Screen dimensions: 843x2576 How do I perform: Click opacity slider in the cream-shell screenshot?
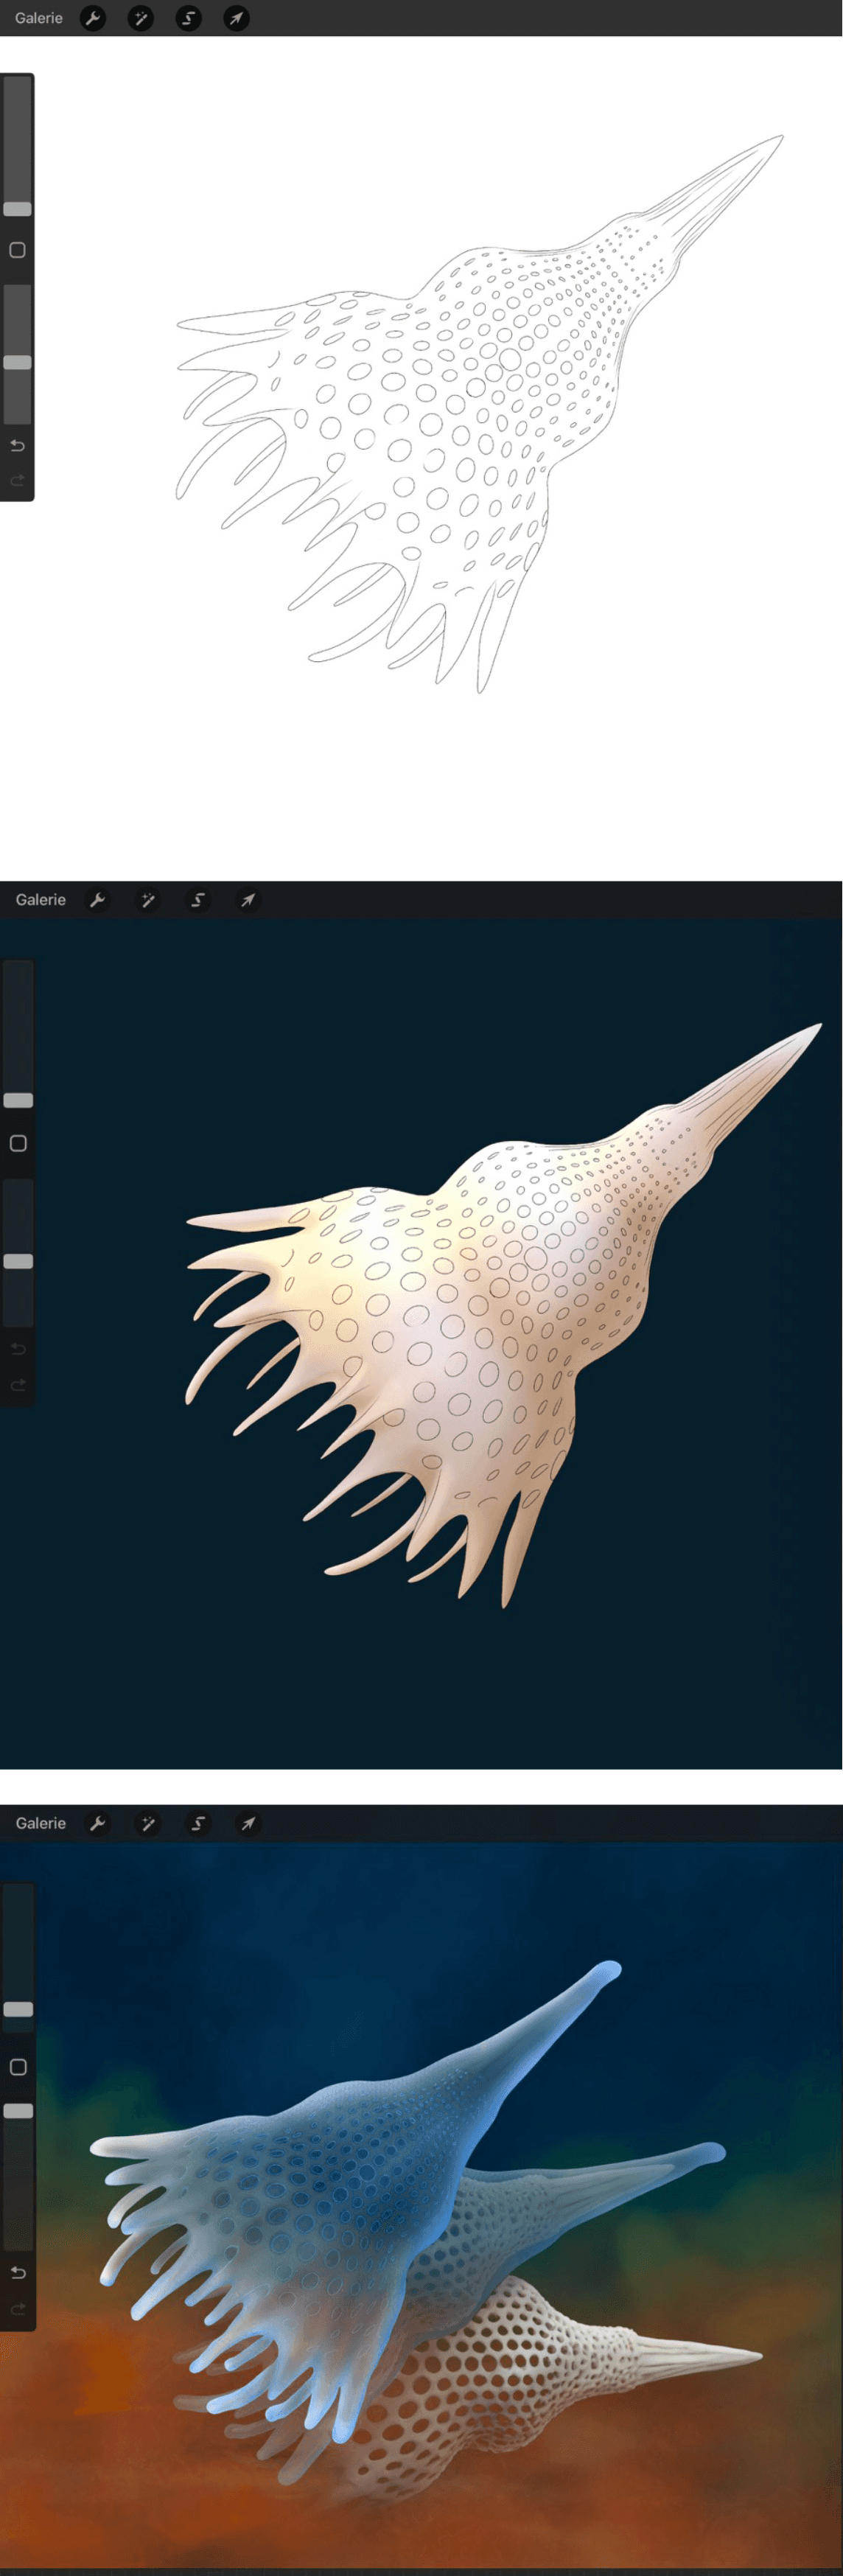coord(18,1253)
